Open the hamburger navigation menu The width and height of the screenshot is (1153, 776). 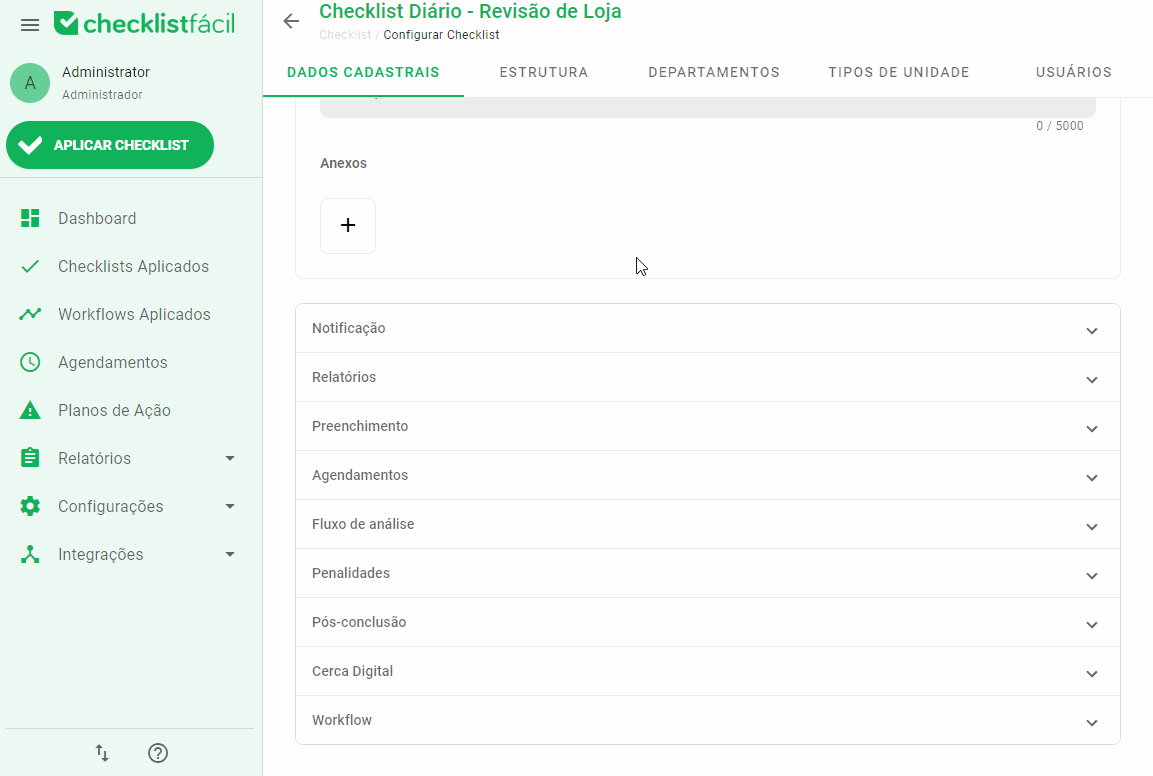30,25
